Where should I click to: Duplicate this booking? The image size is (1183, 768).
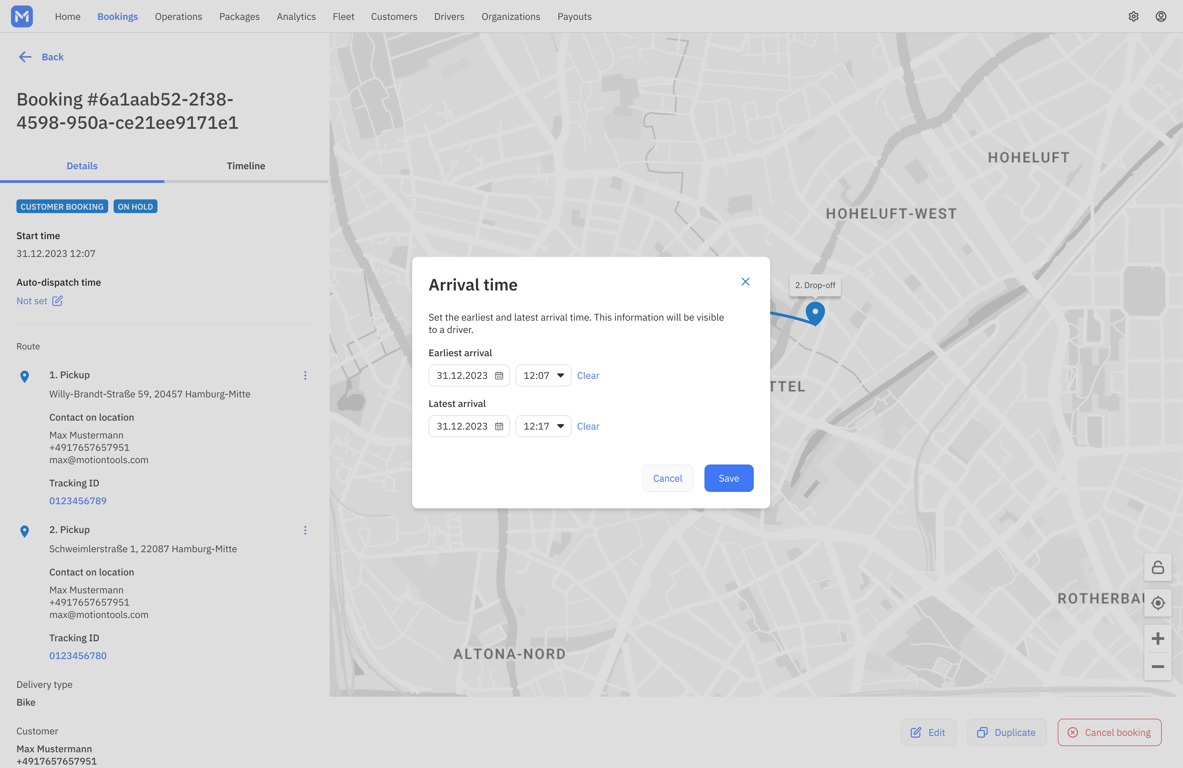(1006, 733)
